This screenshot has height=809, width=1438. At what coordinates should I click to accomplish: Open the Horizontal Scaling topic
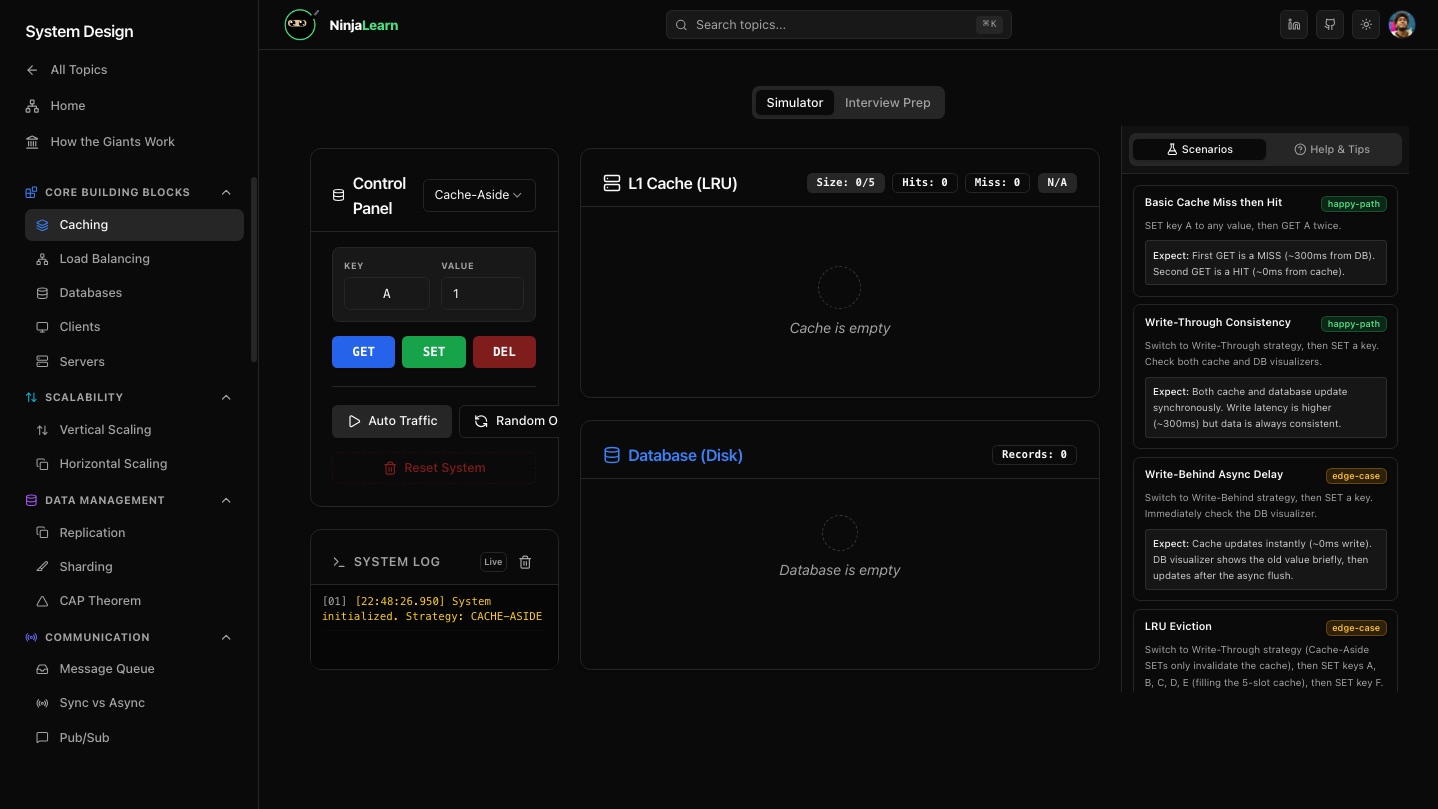[134, 464]
